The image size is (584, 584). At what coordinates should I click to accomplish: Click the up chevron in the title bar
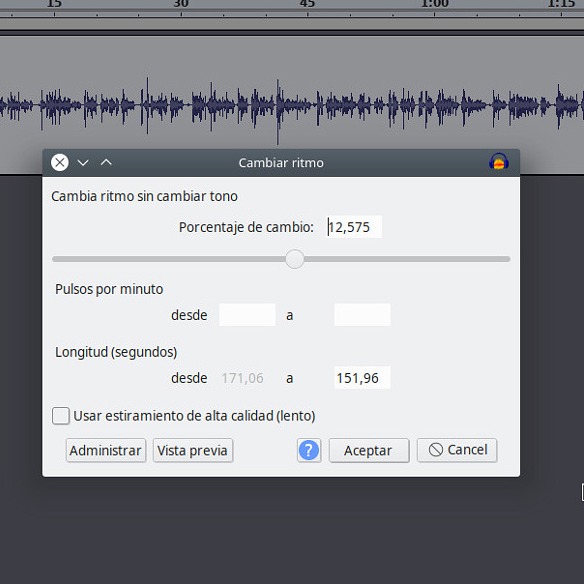click(106, 162)
